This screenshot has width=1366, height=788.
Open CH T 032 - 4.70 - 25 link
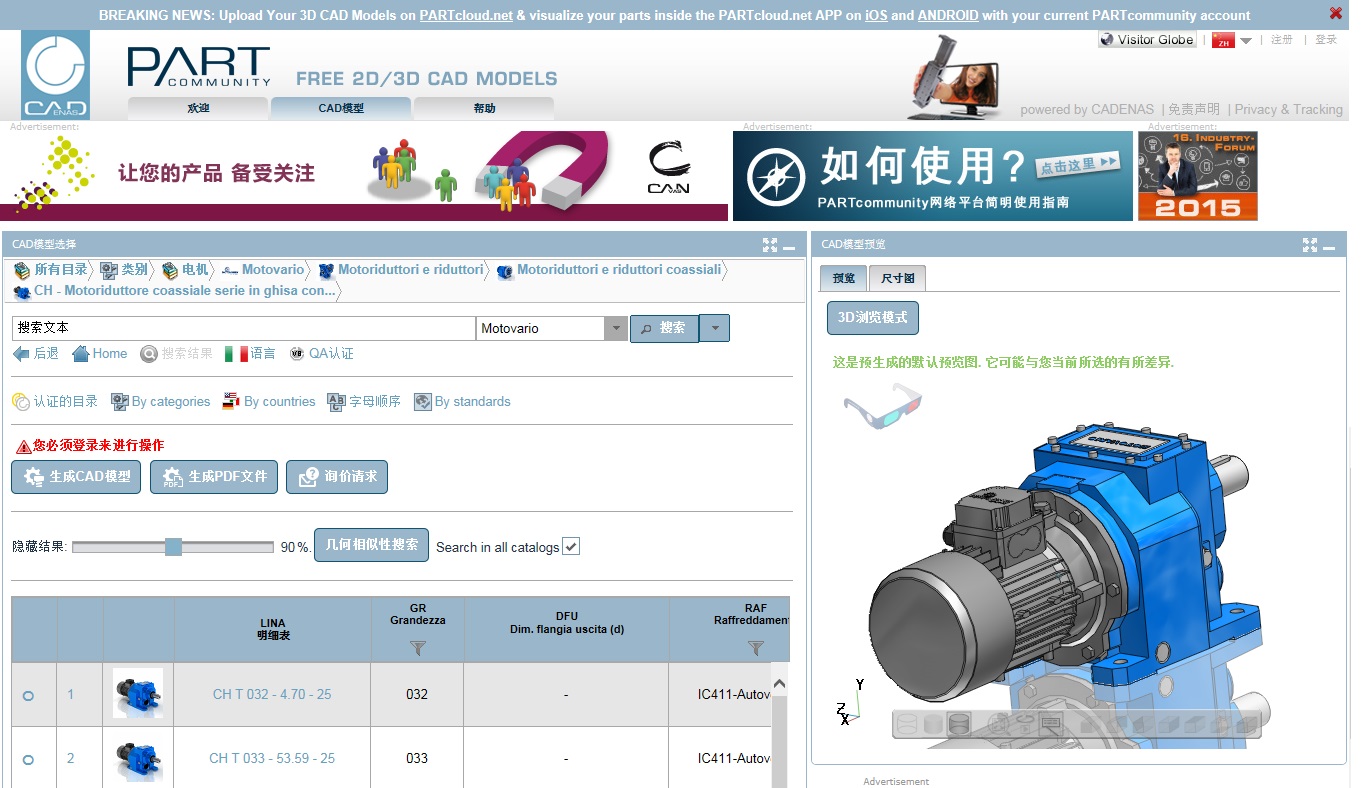[272, 694]
